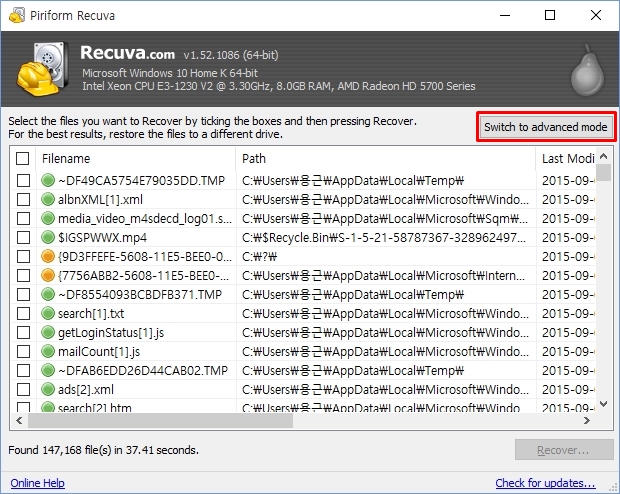The width and height of the screenshot is (620, 494).
Task: Sort the list by the Path column header
Action: [386, 159]
